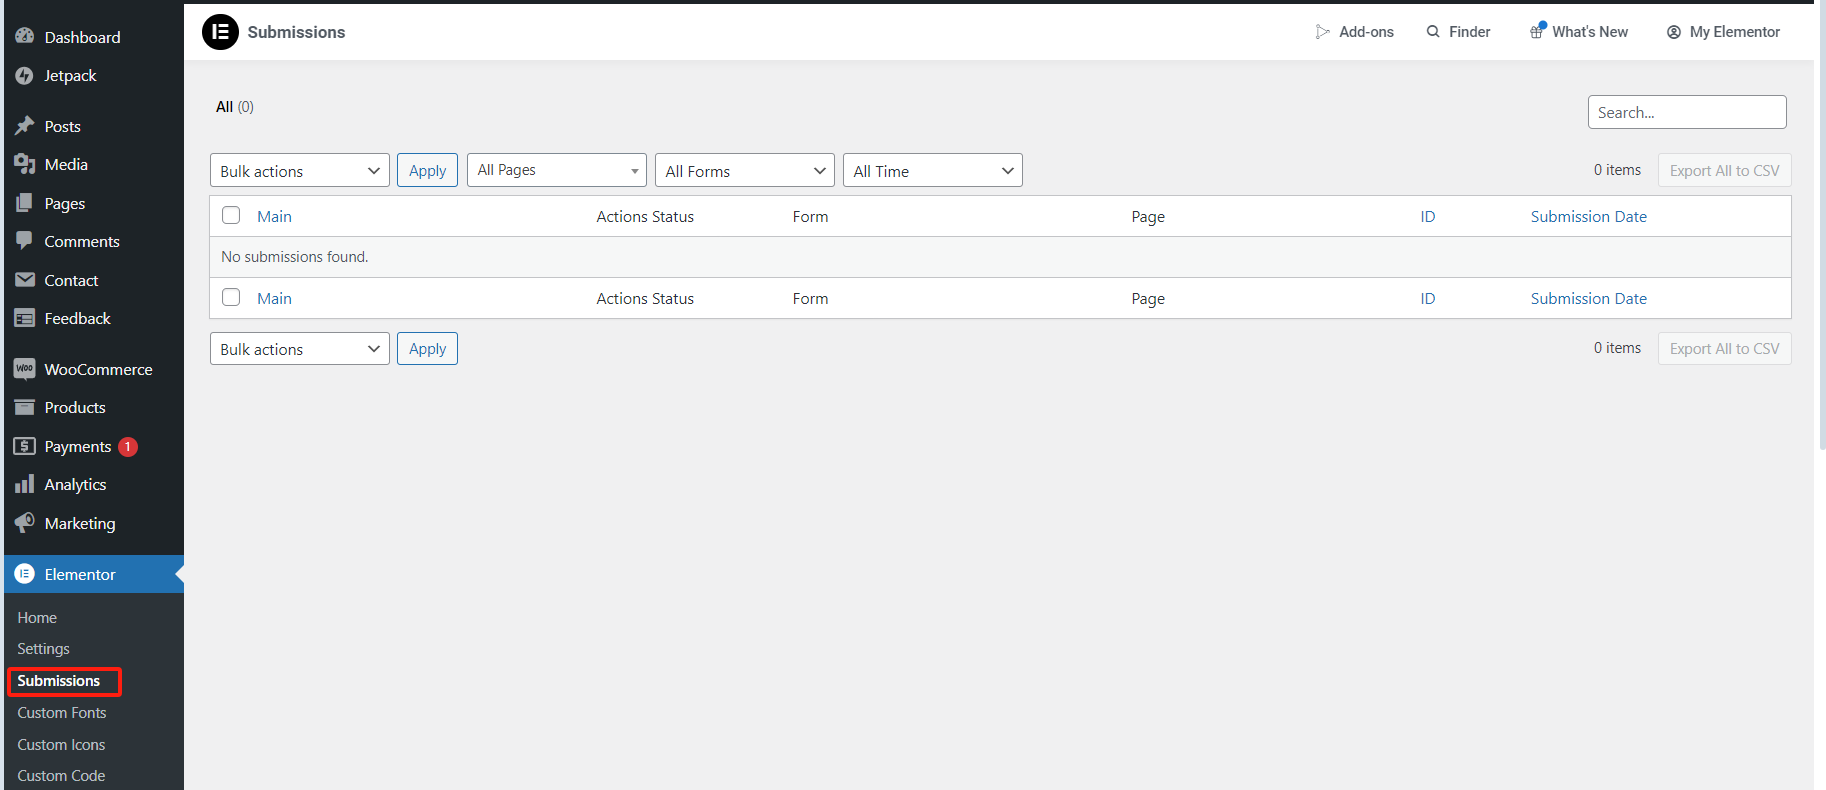Sort by the Submission Date column header
Screen dimensions: 1826x790
pyautogui.click(x=1588, y=217)
